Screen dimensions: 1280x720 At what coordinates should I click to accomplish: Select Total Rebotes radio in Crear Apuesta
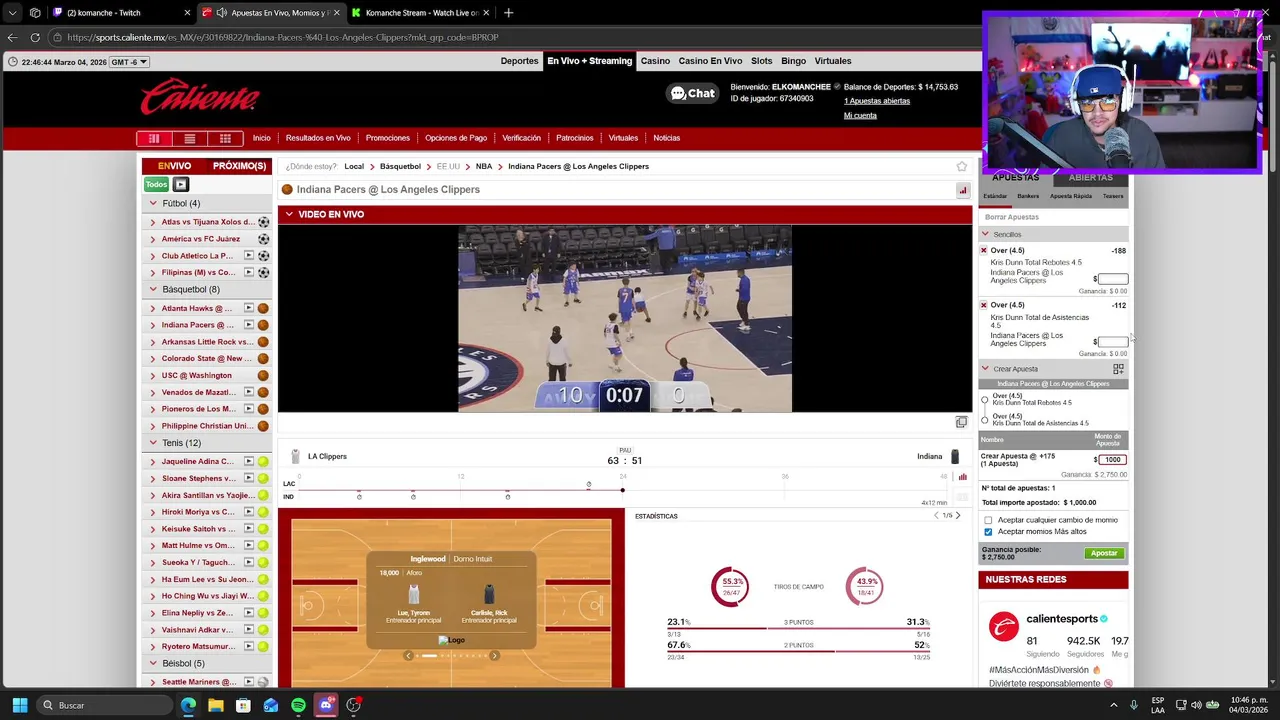[985, 400]
